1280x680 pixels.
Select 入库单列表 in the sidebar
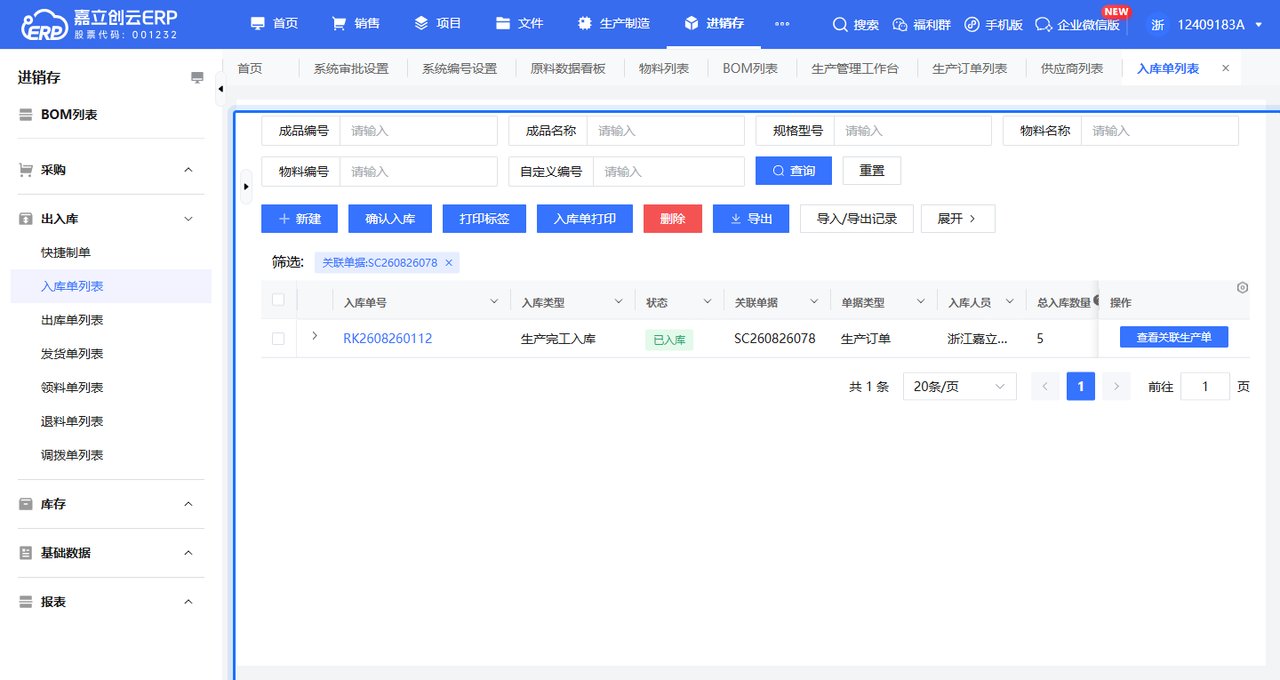(x=110, y=286)
